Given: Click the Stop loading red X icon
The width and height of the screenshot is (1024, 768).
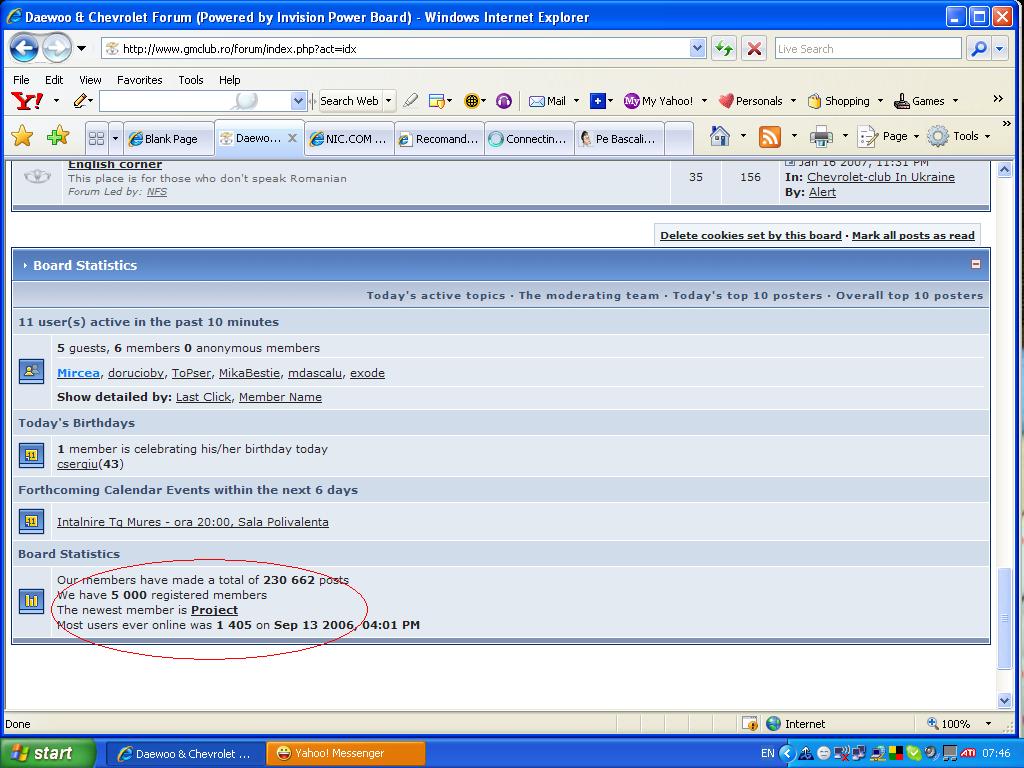Looking at the screenshot, I should [754, 48].
